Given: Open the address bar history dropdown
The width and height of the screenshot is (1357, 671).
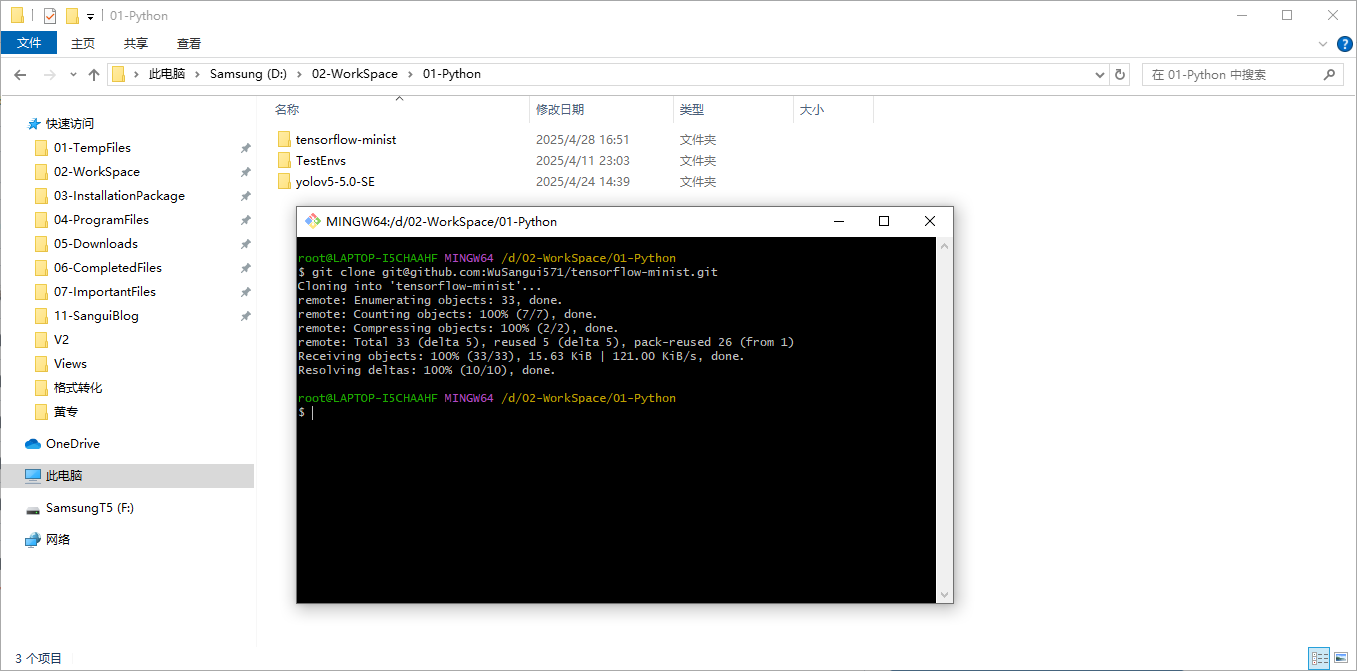Looking at the screenshot, I should point(1100,74).
